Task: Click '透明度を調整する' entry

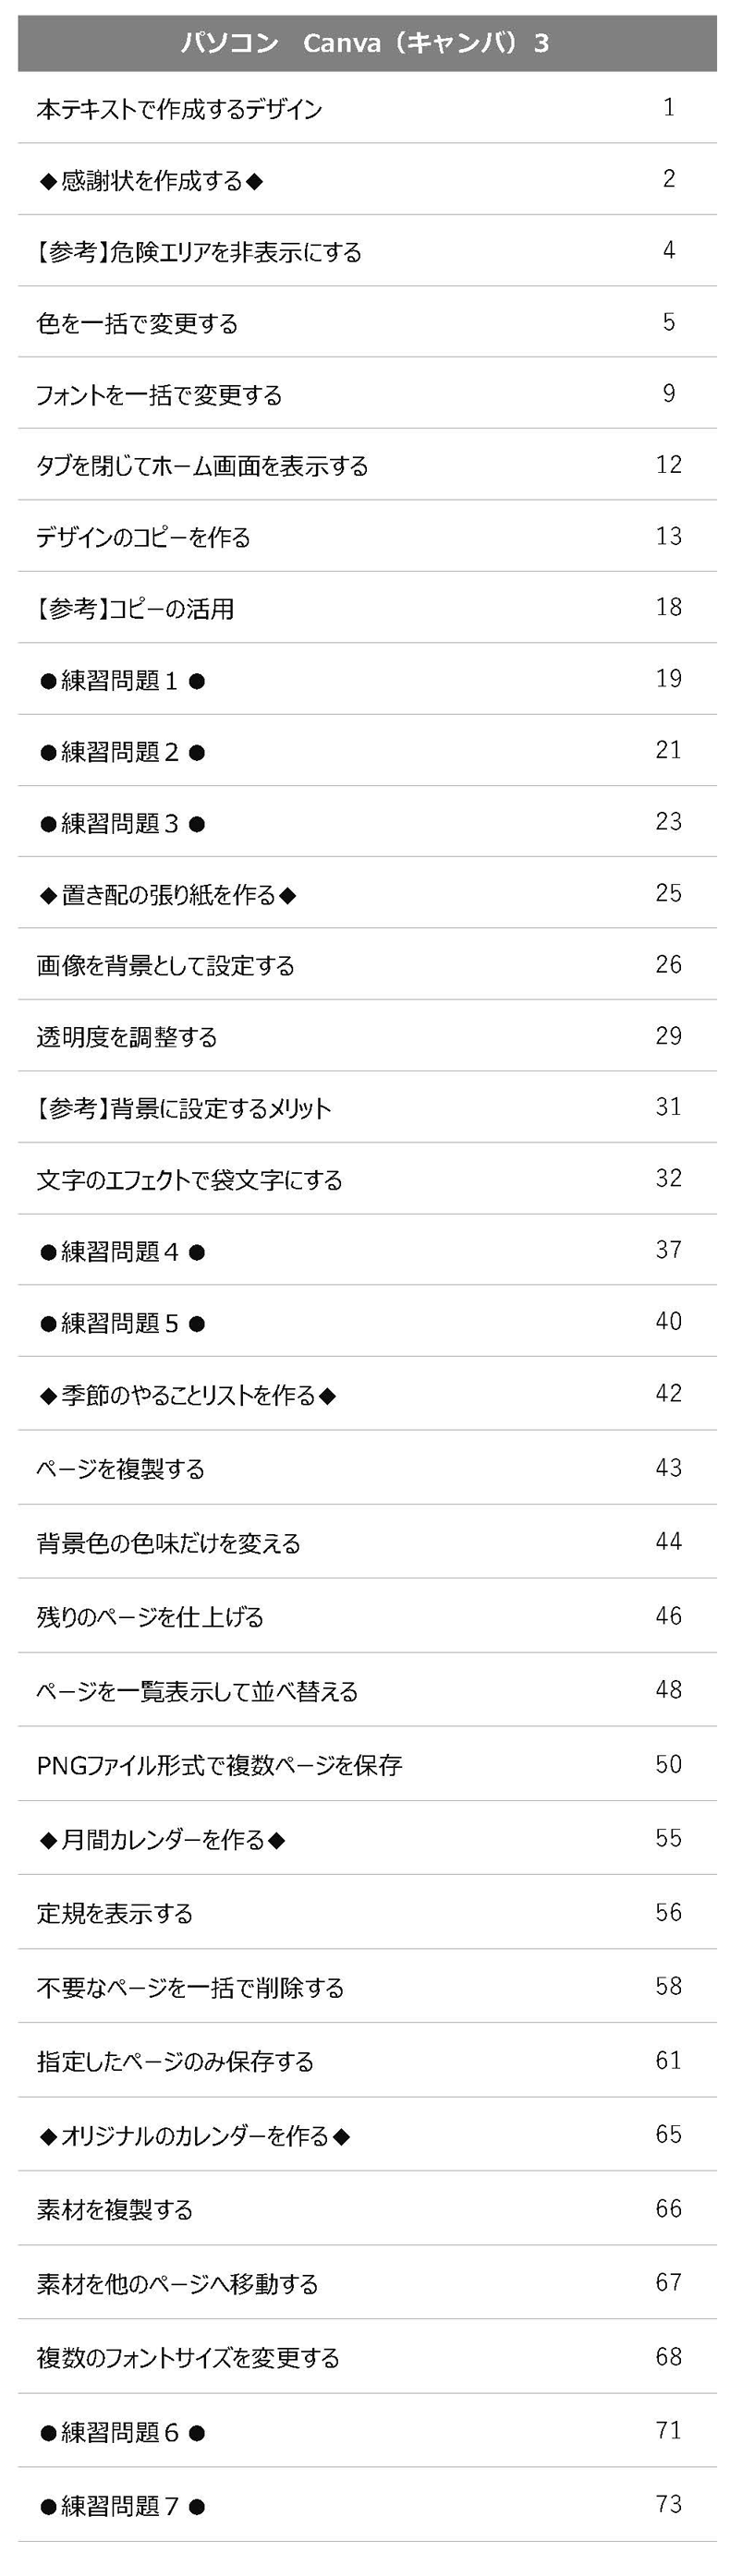Action: click(127, 1037)
